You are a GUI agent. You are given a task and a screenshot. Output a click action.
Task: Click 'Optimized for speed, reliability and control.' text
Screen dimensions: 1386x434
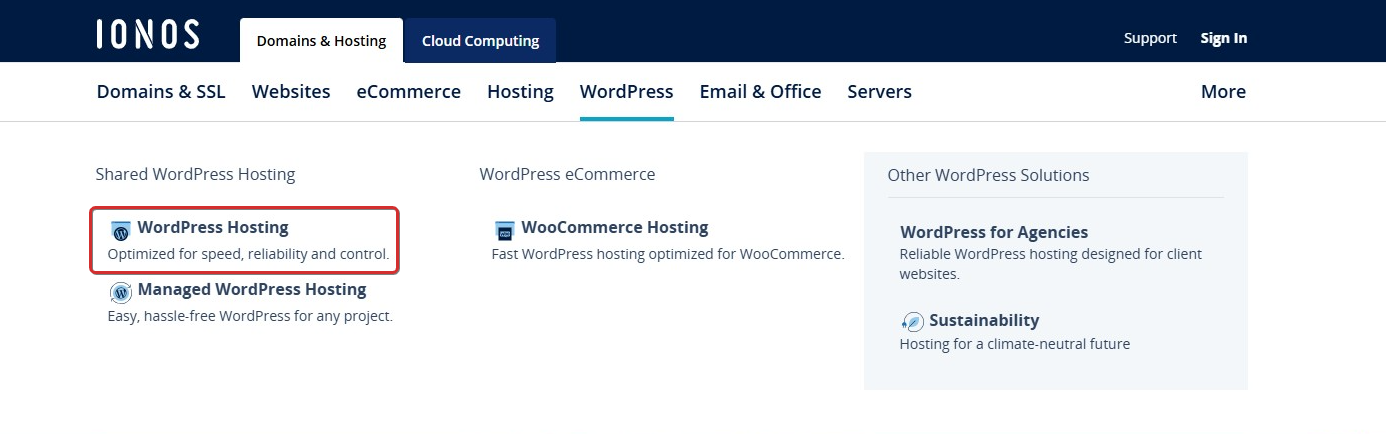click(248, 254)
